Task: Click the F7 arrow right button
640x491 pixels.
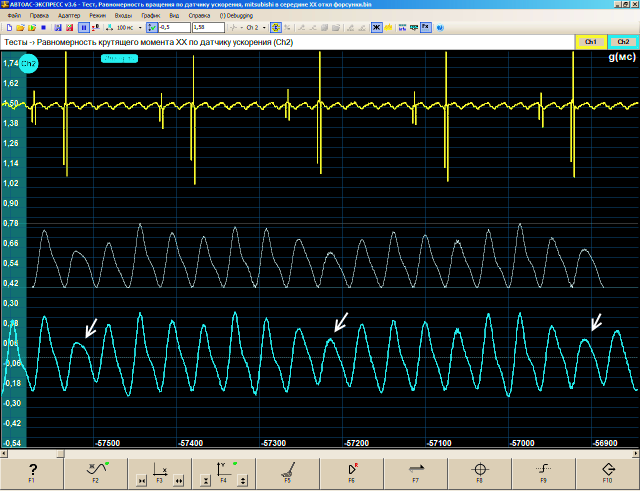Action: (x=415, y=470)
